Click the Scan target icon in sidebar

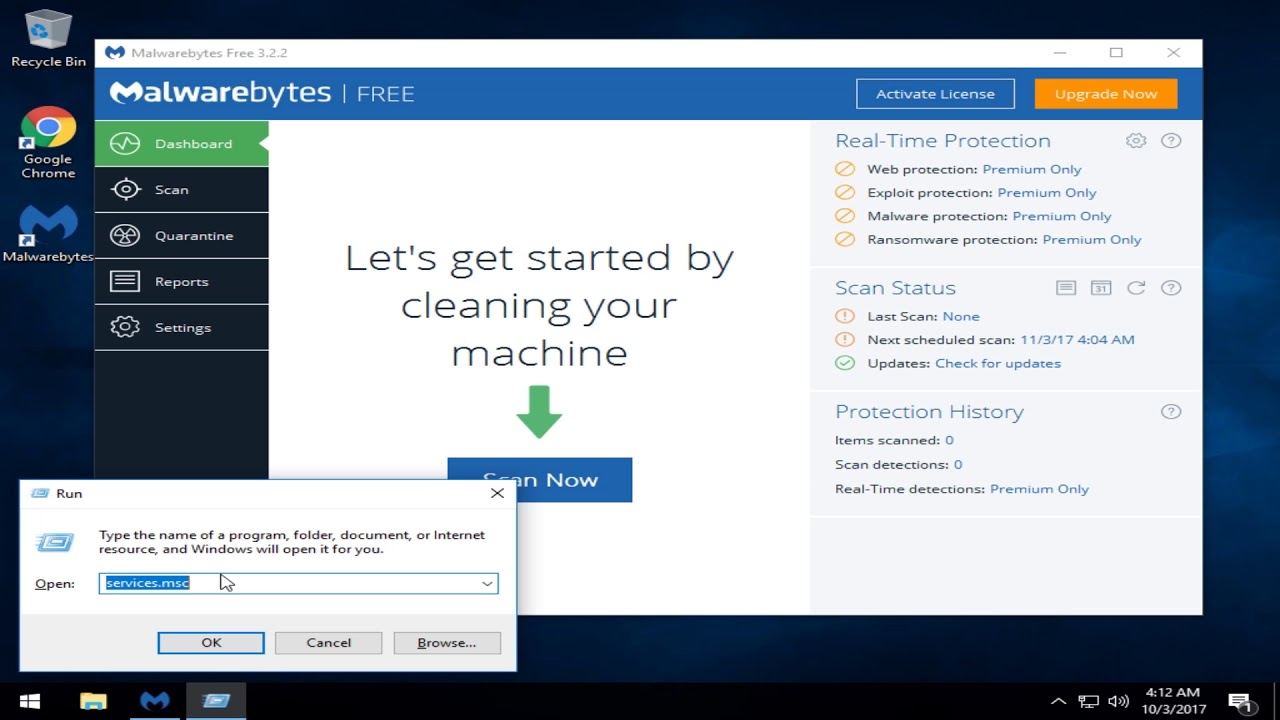[x=125, y=189]
